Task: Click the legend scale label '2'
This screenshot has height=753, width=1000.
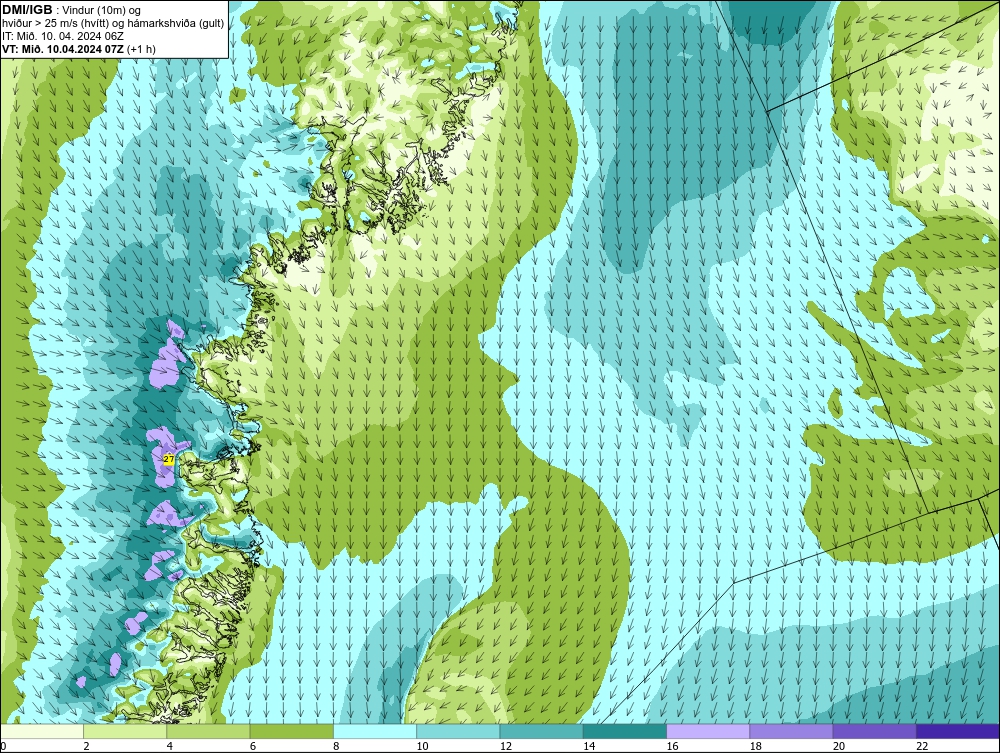Action: pyautogui.click(x=86, y=747)
